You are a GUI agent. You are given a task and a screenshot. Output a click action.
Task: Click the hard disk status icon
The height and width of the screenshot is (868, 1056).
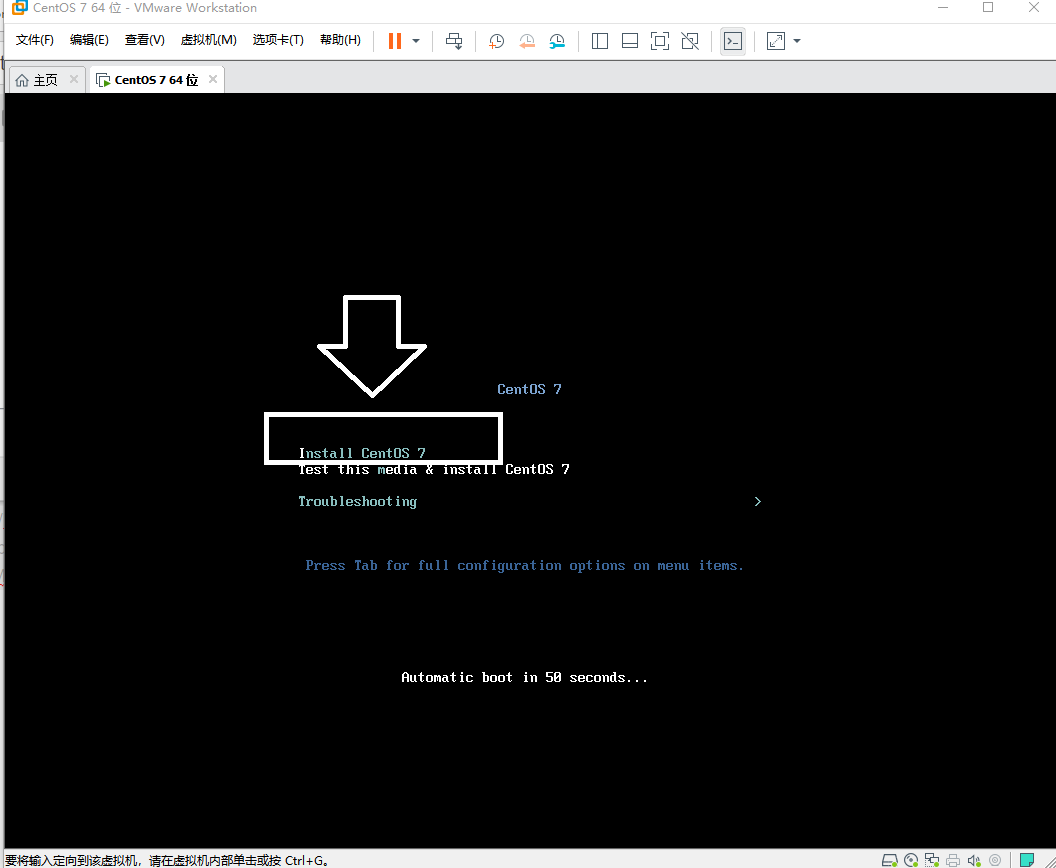(x=890, y=860)
